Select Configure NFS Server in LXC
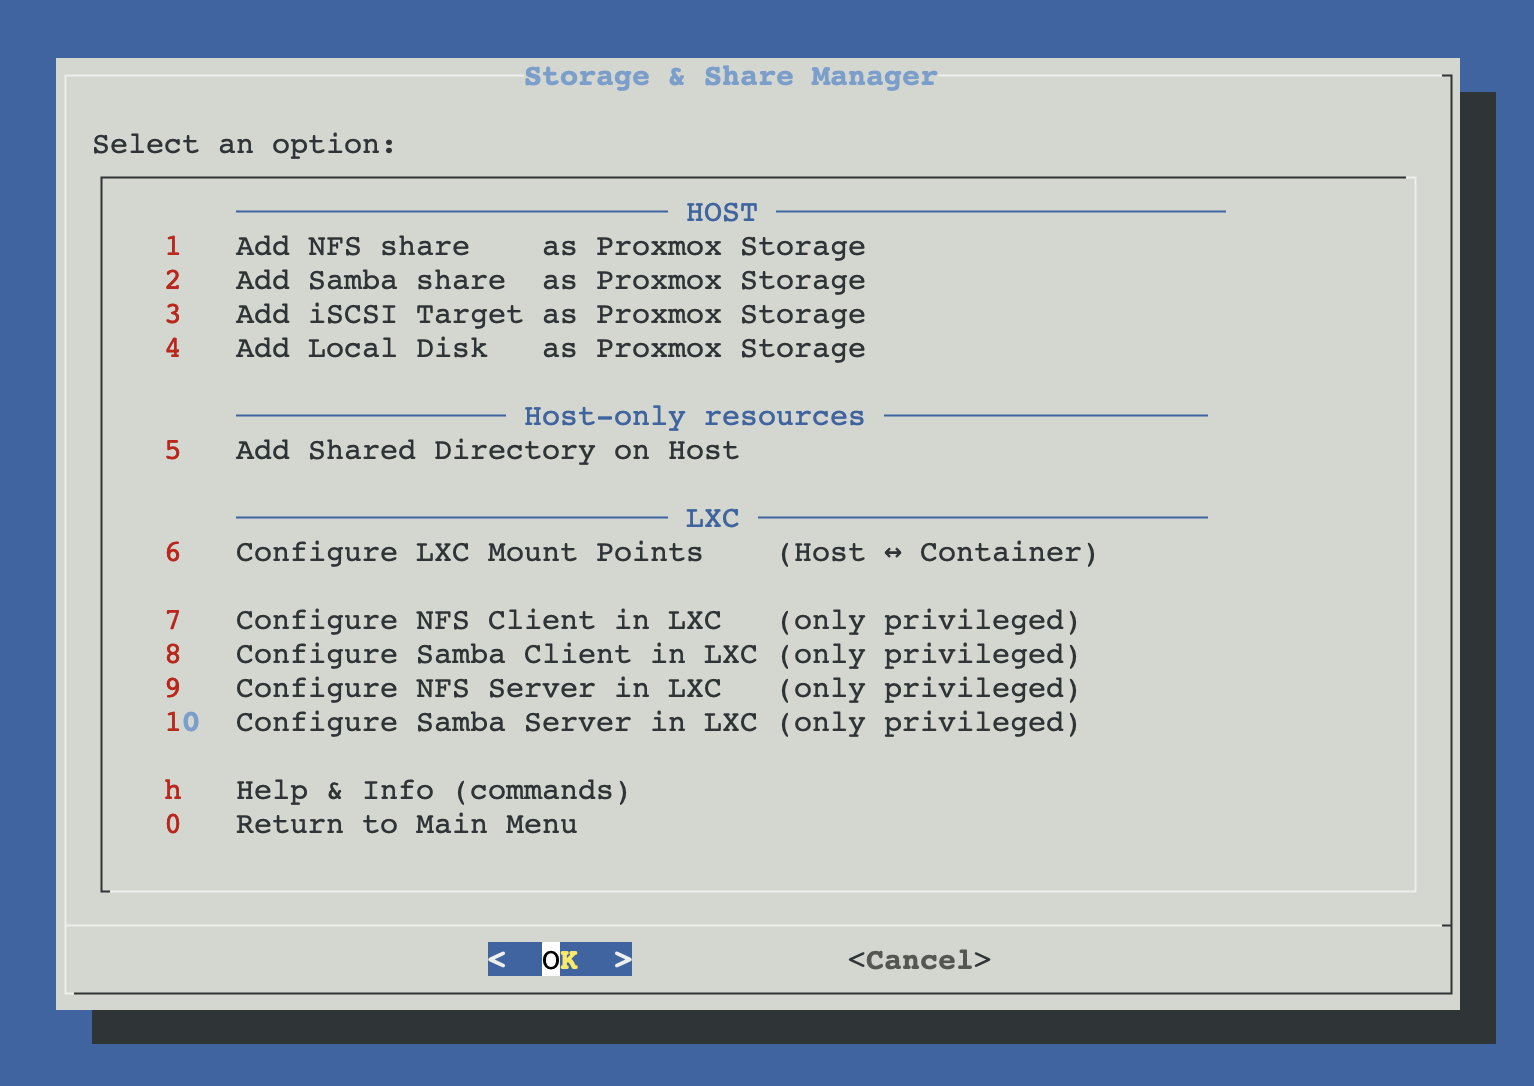The width and height of the screenshot is (1534, 1086). coord(622,689)
